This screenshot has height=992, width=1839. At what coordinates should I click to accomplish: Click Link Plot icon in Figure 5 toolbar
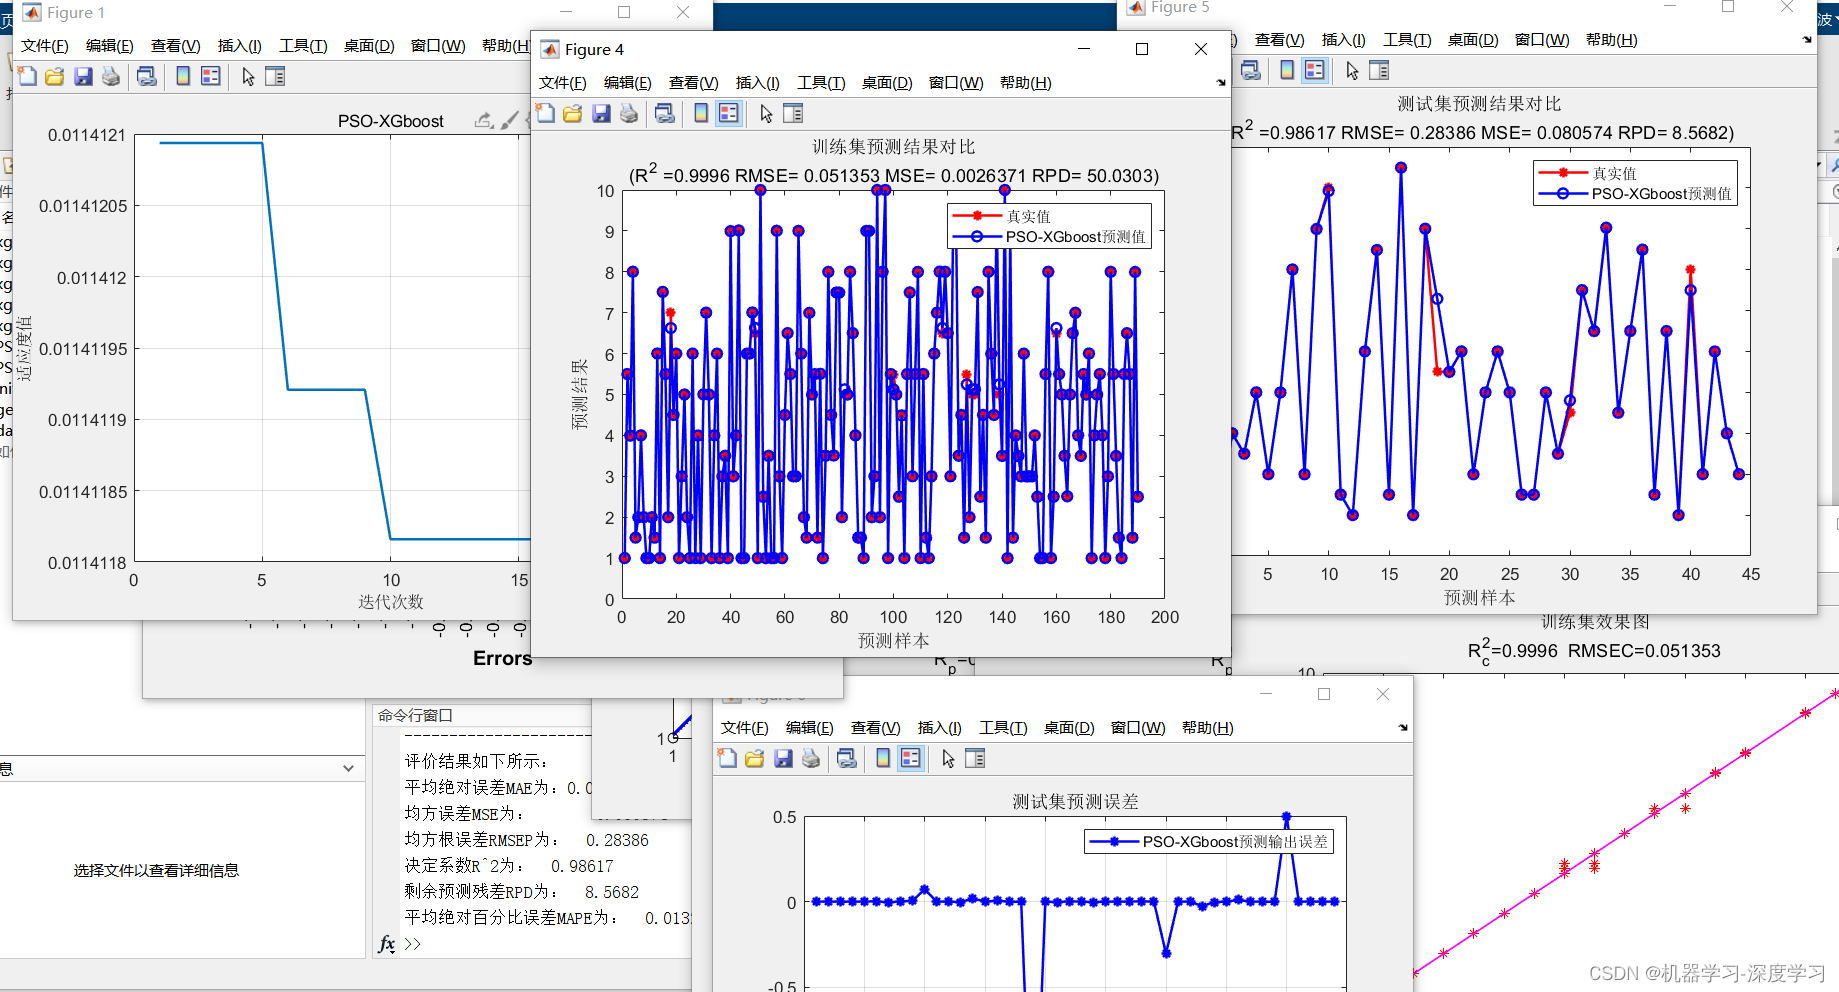click(x=1251, y=70)
